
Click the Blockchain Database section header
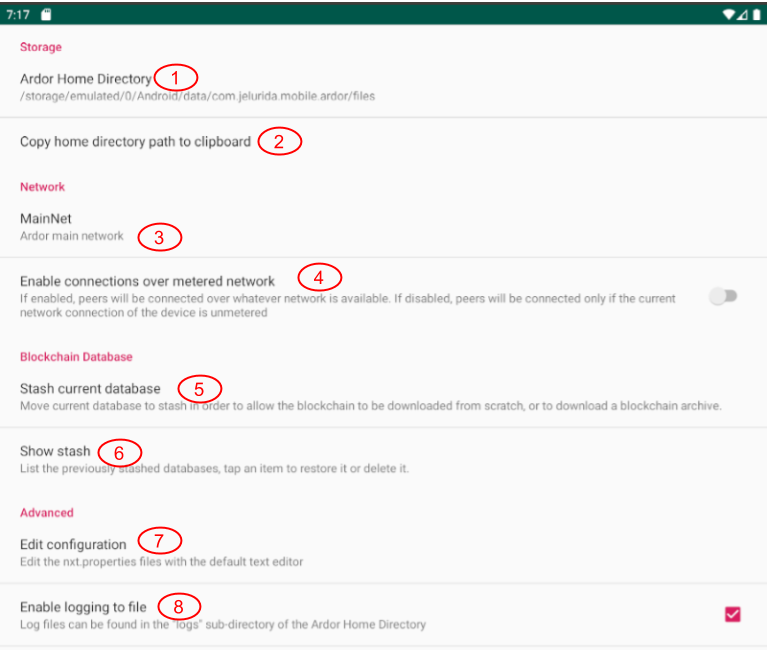(76, 356)
